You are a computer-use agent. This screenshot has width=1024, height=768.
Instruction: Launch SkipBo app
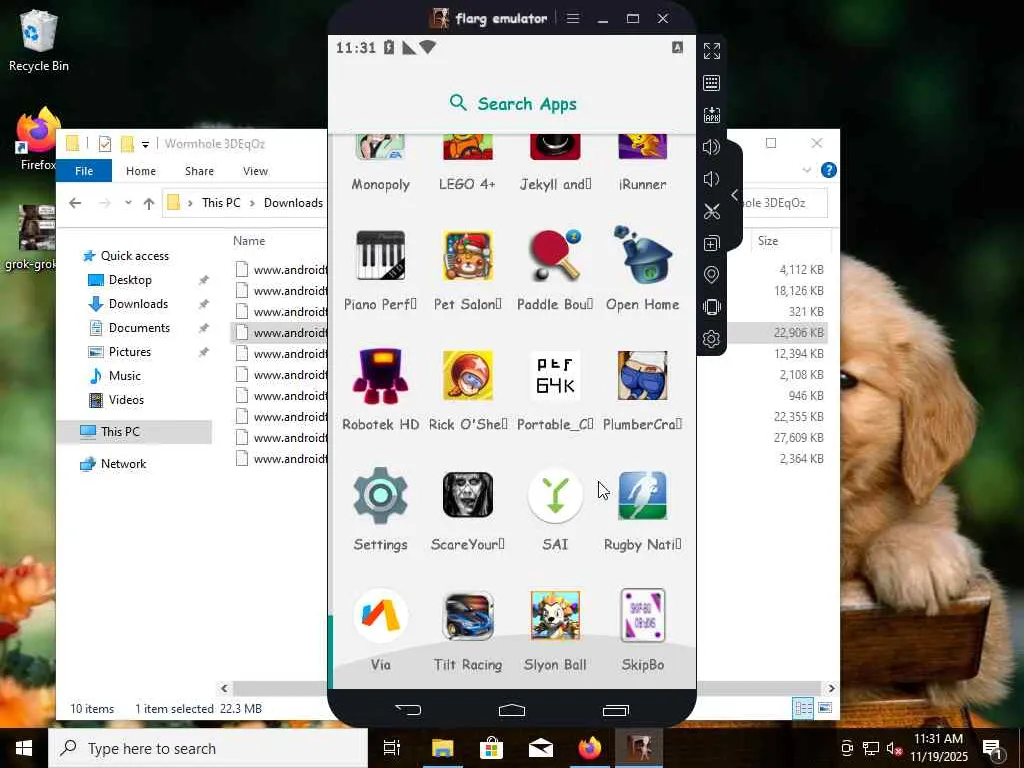643,616
